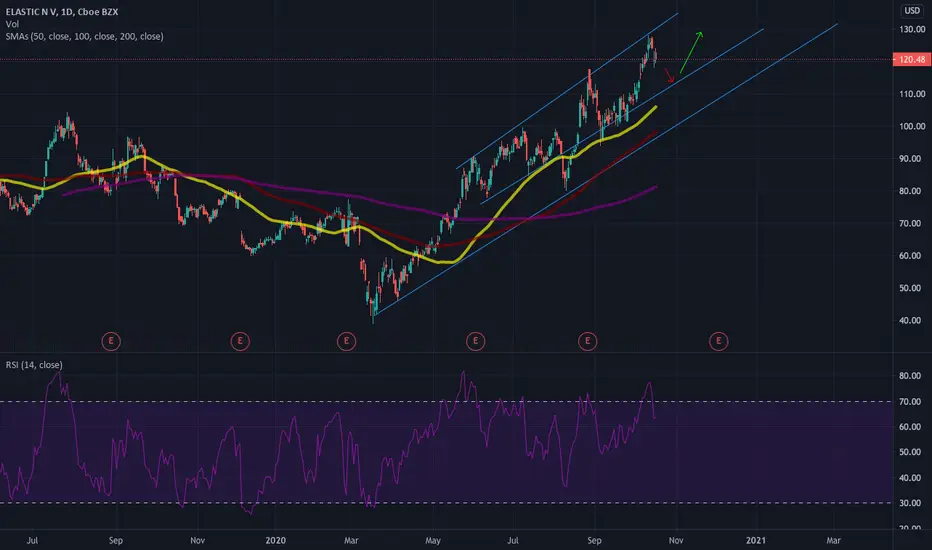
Task: Click the right end of the purple 200 SMA line
Action: point(656,187)
